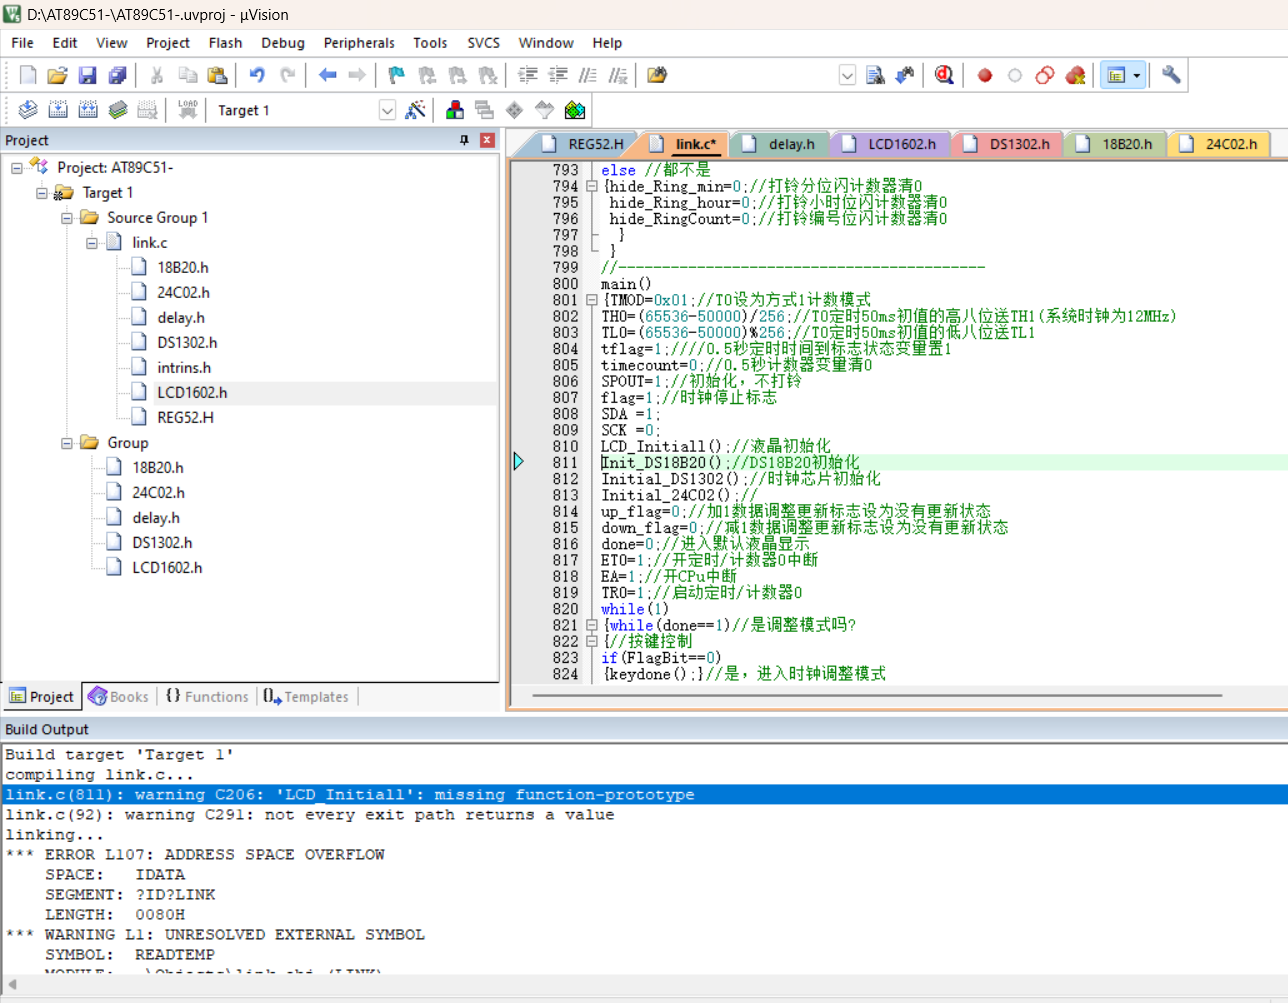Viewport: 1288px width, 1003px height.
Task: Navigate backwards with blue arrow
Action: coord(327,75)
